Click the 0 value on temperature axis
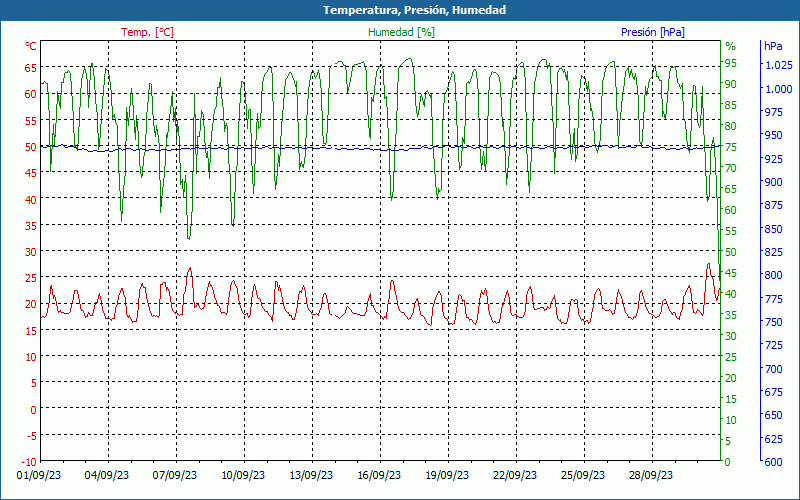800x500 pixels. click(34, 409)
